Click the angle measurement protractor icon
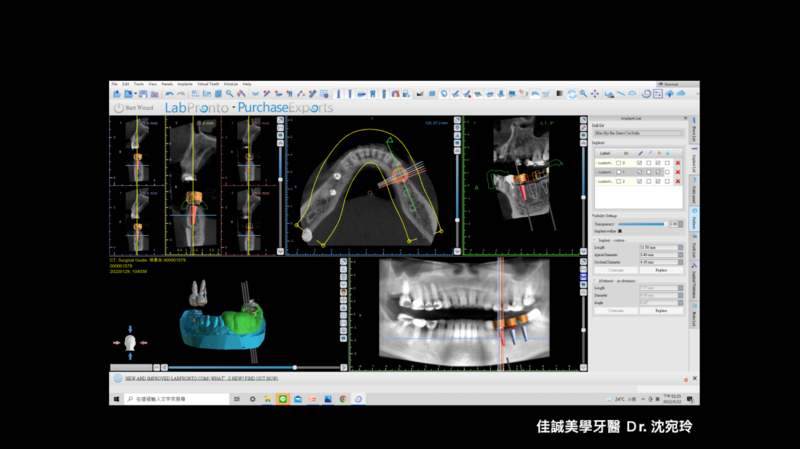 click(633, 94)
